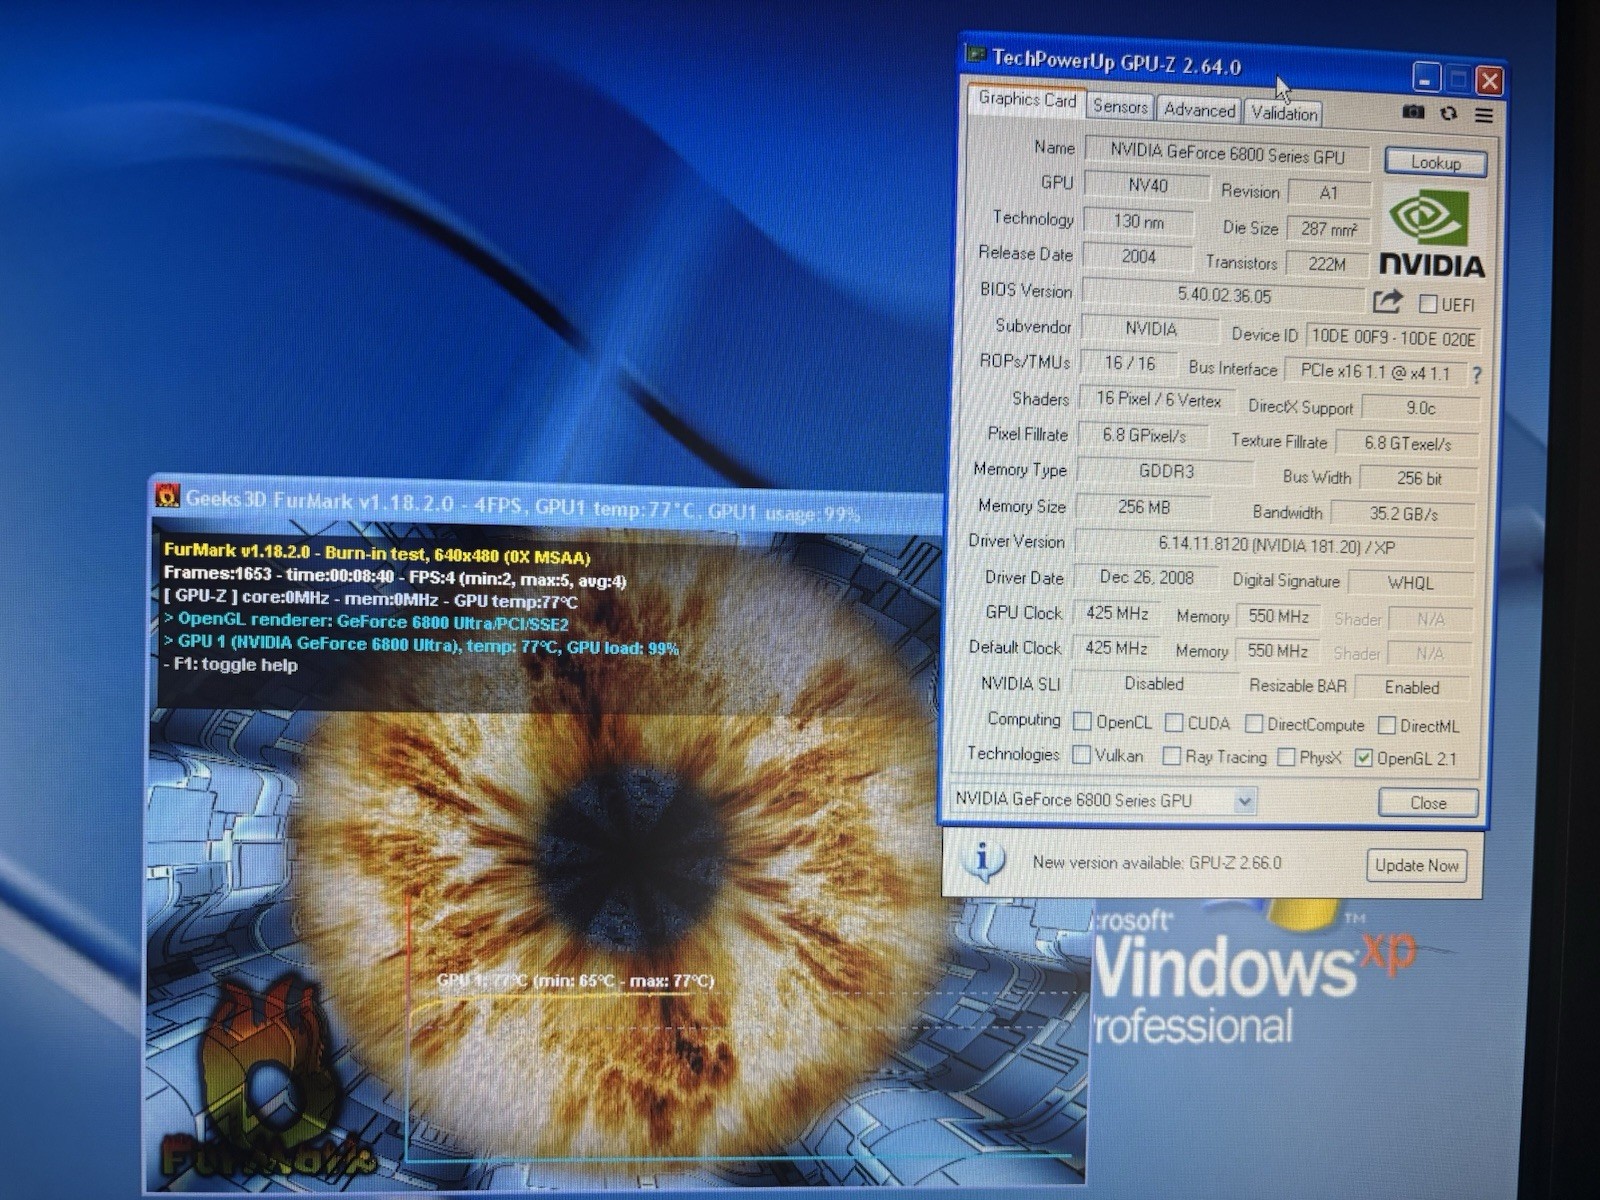The image size is (1600, 1200).
Task: Click the FurMark OpenGL renderer text line
Action: coord(367,622)
